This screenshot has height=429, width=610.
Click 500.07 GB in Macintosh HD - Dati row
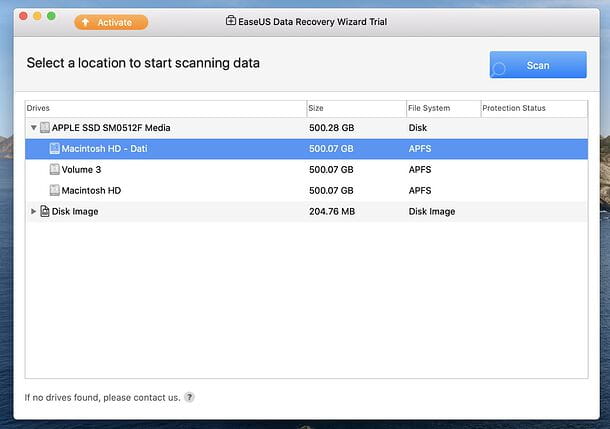pos(331,149)
